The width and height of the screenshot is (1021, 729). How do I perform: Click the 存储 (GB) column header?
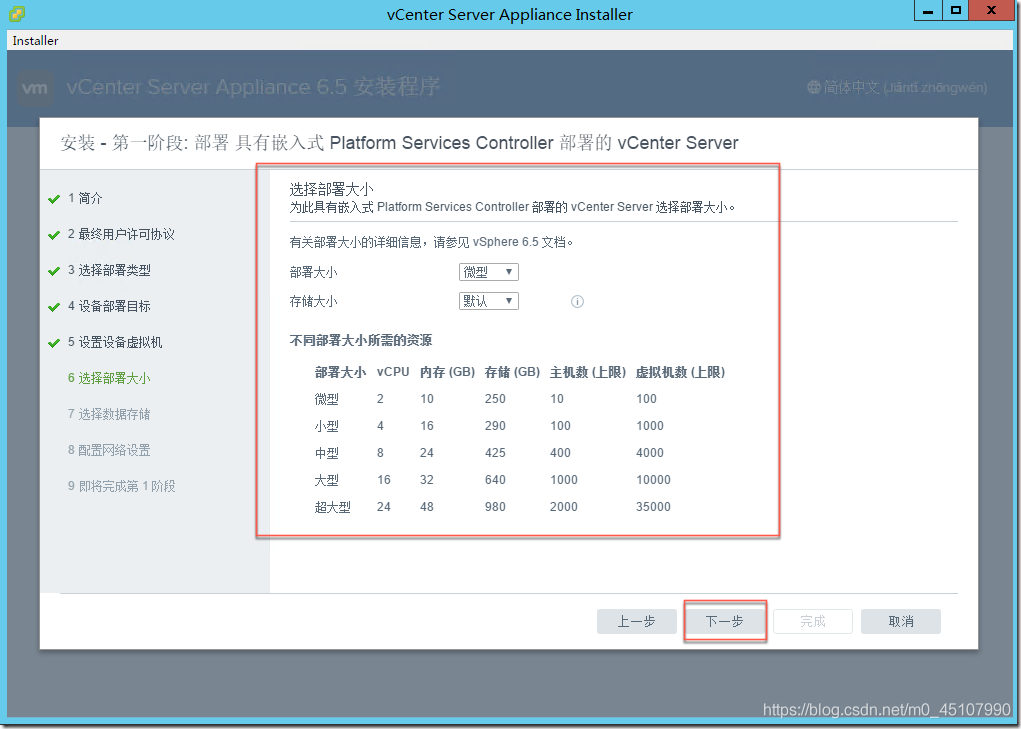click(512, 372)
